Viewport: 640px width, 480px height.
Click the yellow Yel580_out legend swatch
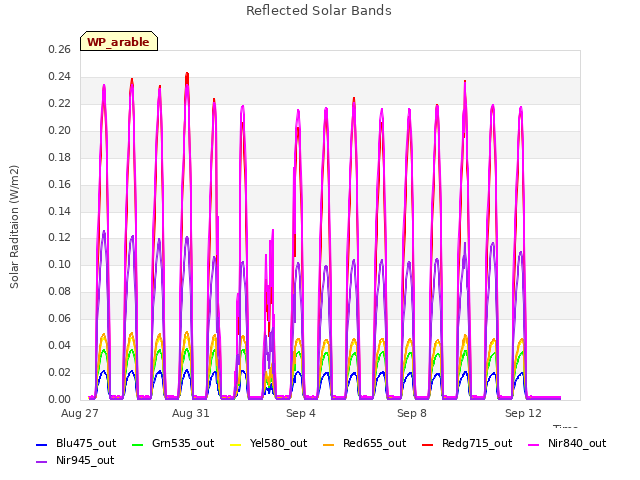(236, 444)
